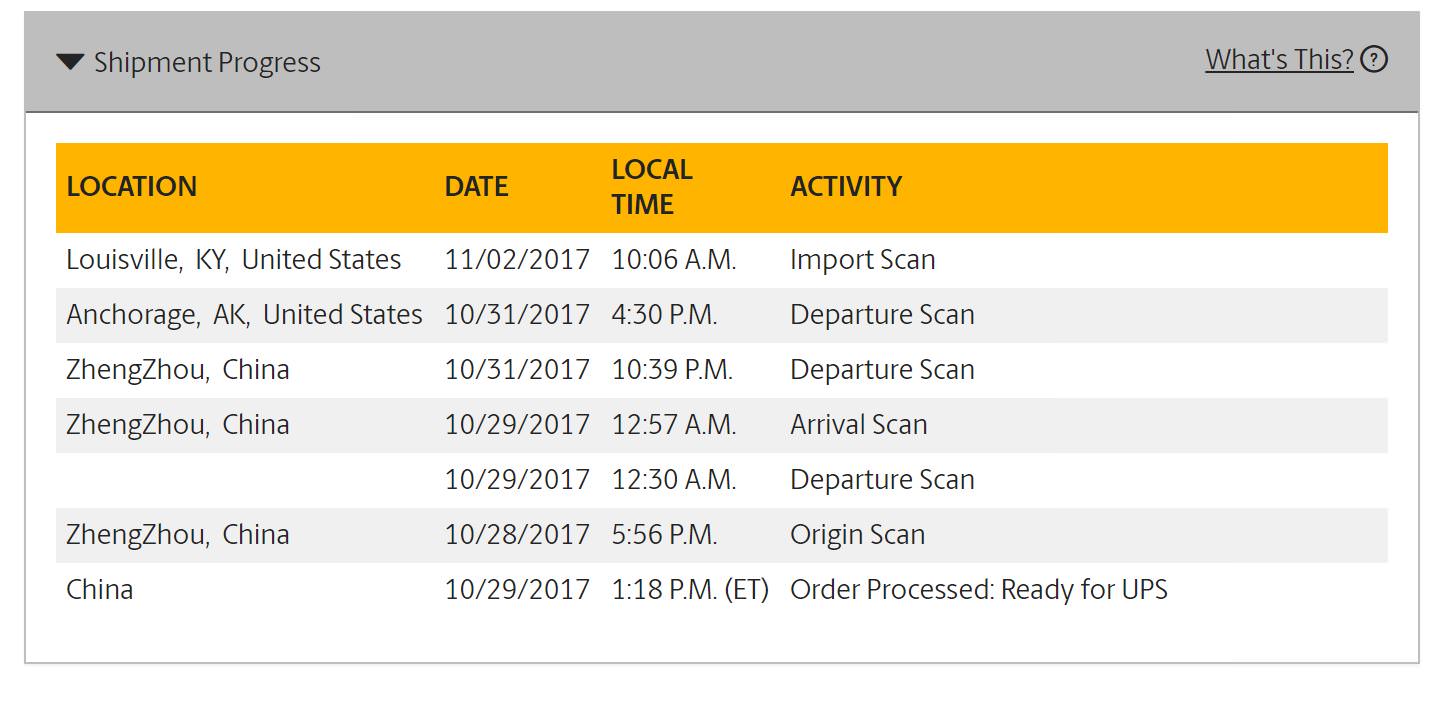Click the Arrival Scan activity entry
This screenshot has width=1432, height=704.
tap(858, 425)
